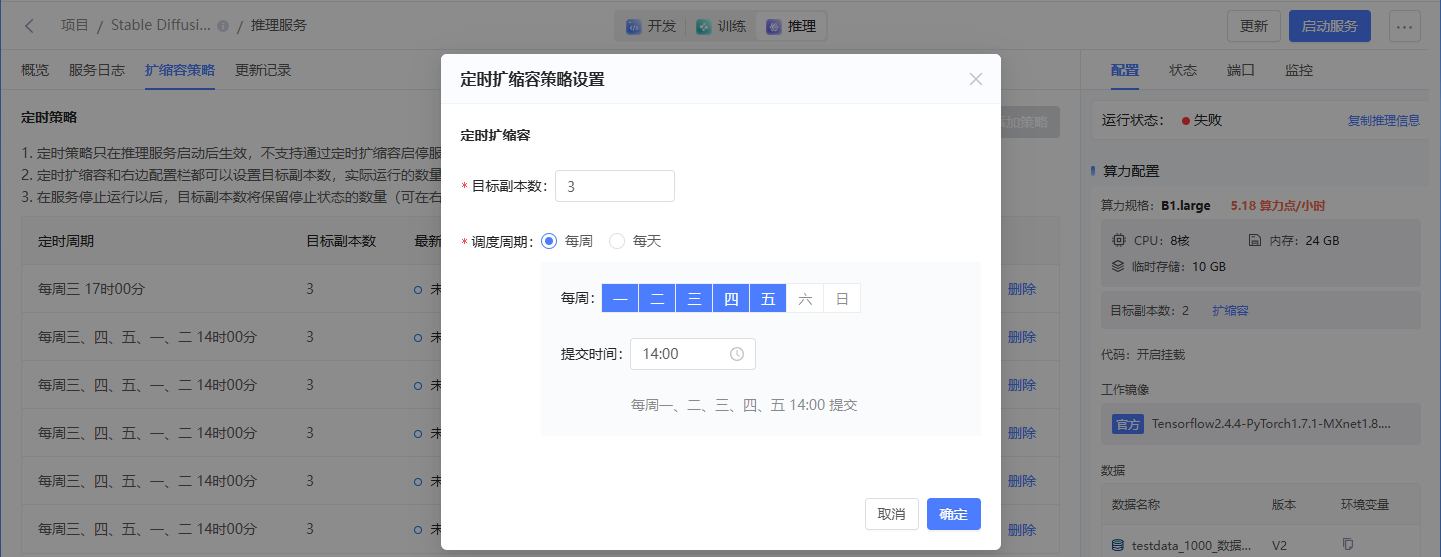Open the 提交时间 time picker
The image size is (1441, 557).
[x=685, y=354]
